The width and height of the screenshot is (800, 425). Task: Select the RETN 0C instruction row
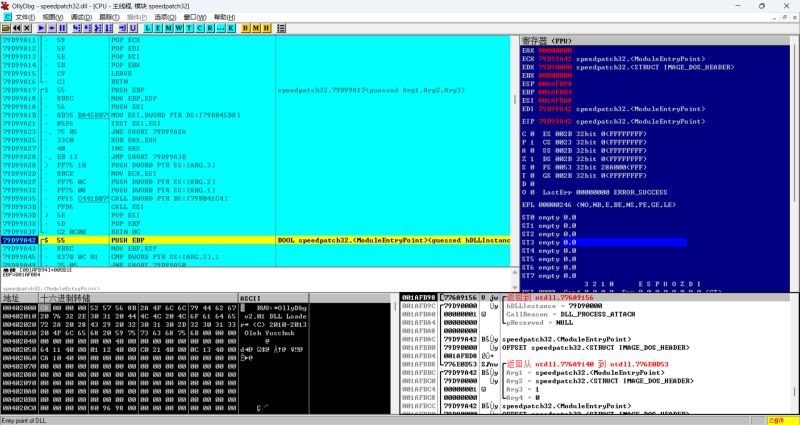(255, 232)
